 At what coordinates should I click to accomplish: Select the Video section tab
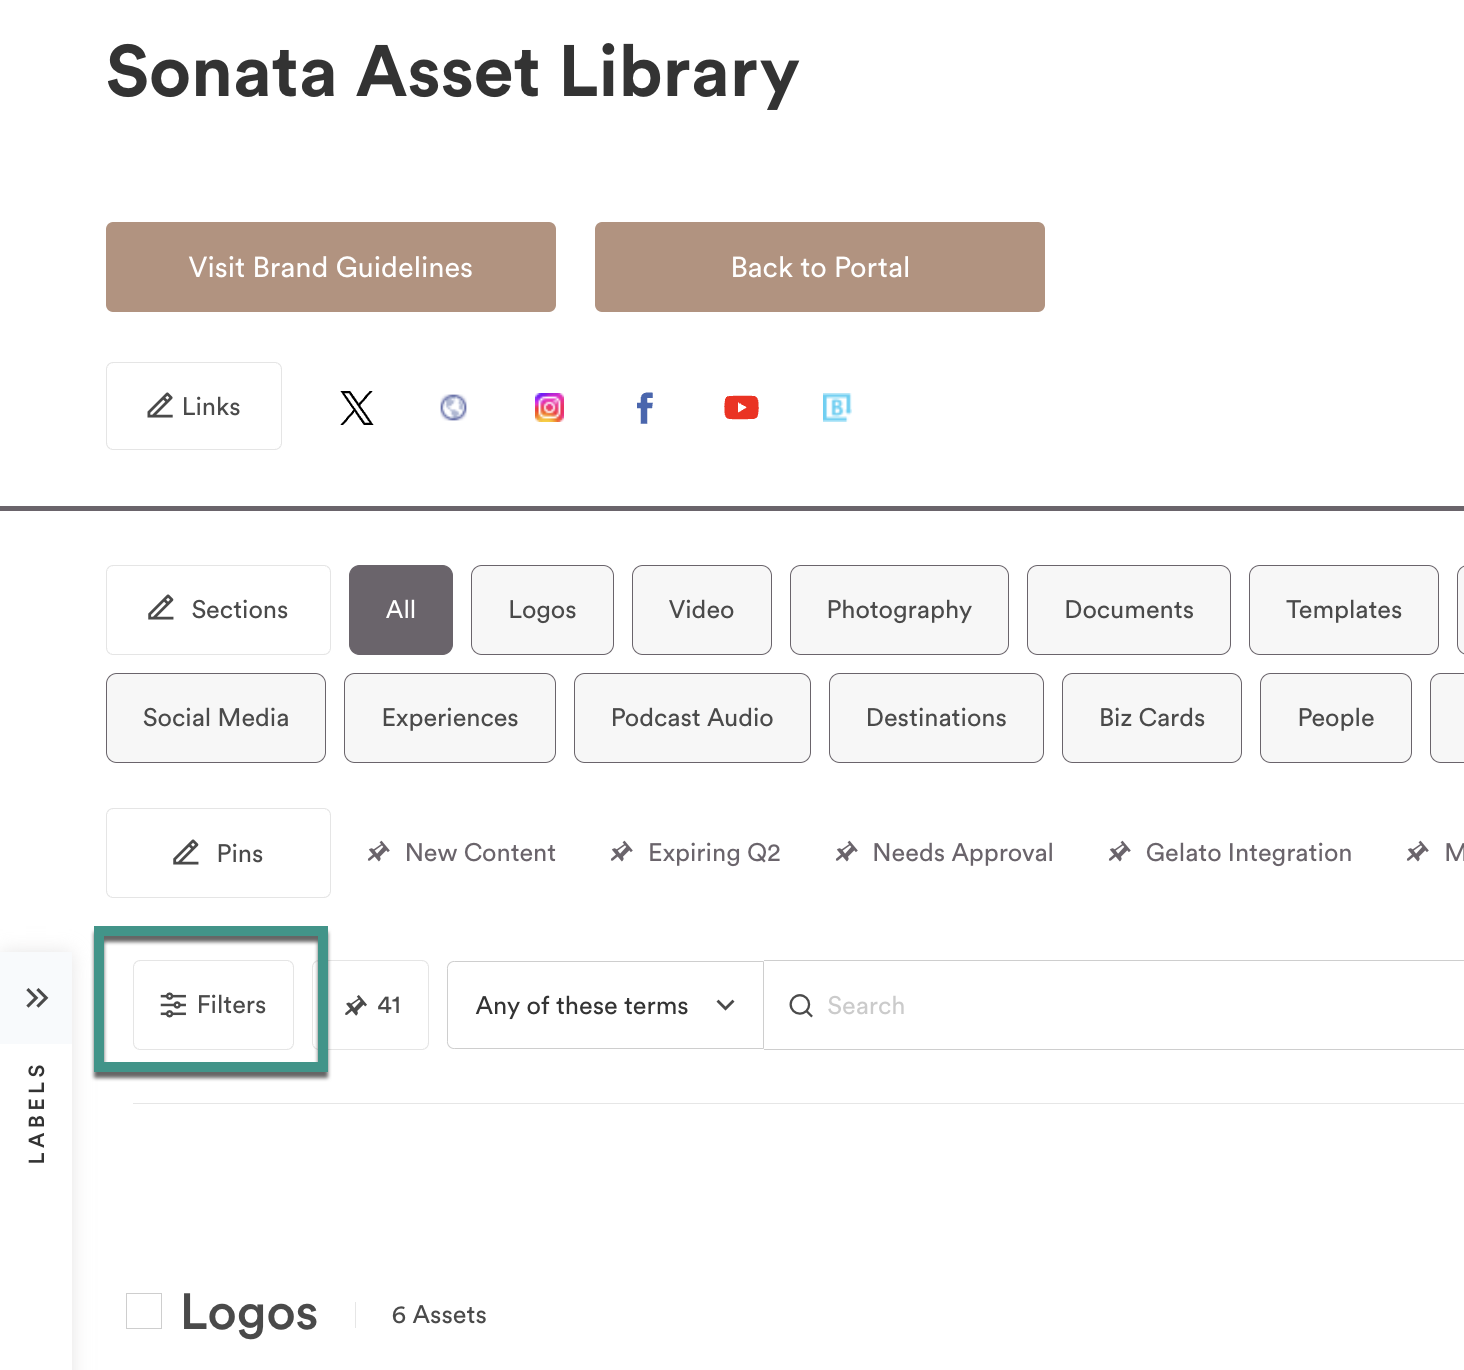click(702, 610)
